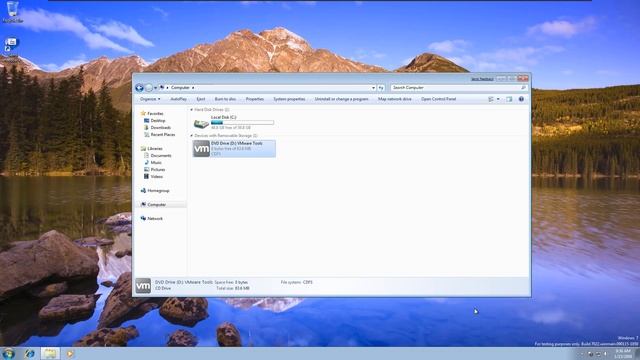Click the DVD Drive (D:) VMware Tools label
This screenshot has height=360, width=640.
[x=237, y=144]
